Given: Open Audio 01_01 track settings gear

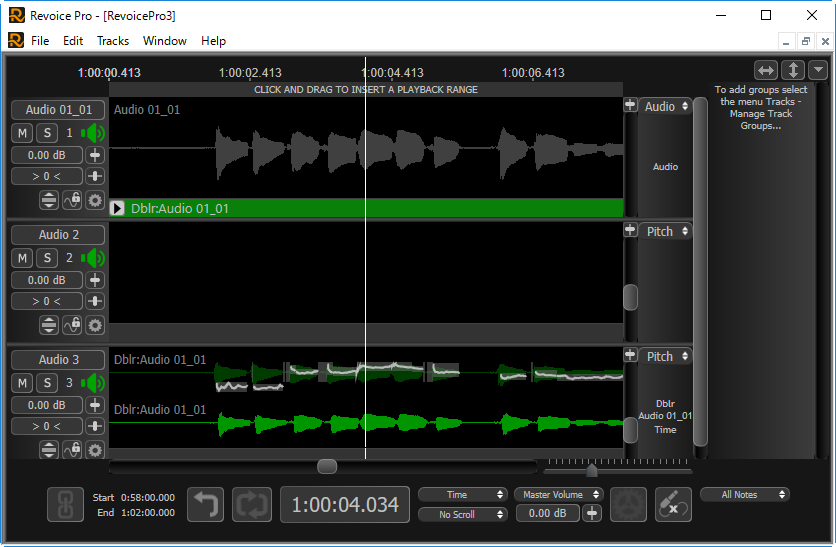Looking at the screenshot, I should pos(95,200).
